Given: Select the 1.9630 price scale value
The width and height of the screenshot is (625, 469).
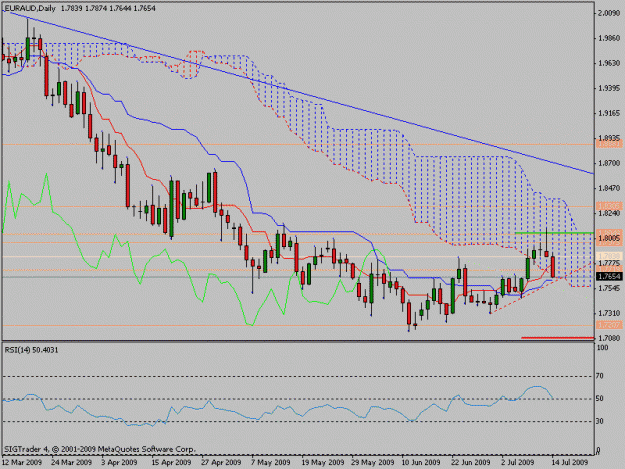Looking at the screenshot, I should coord(609,63).
